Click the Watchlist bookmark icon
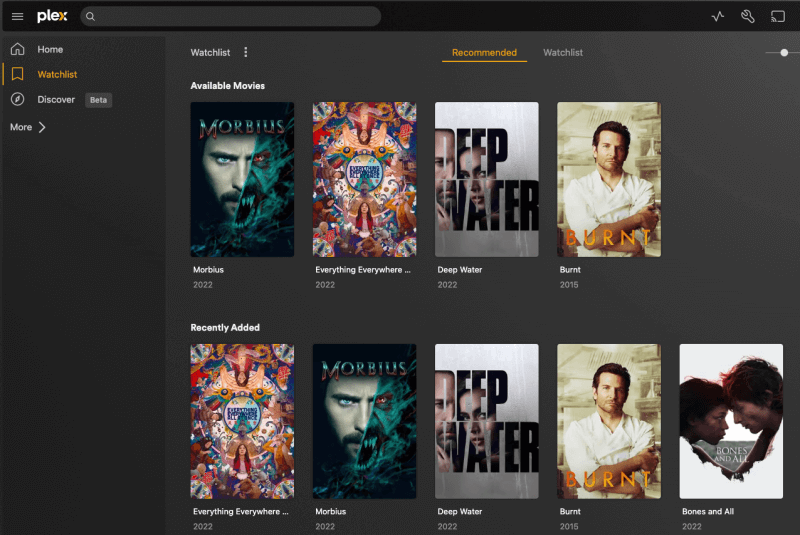This screenshot has width=800, height=535. pyautogui.click(x=17, y=74)
